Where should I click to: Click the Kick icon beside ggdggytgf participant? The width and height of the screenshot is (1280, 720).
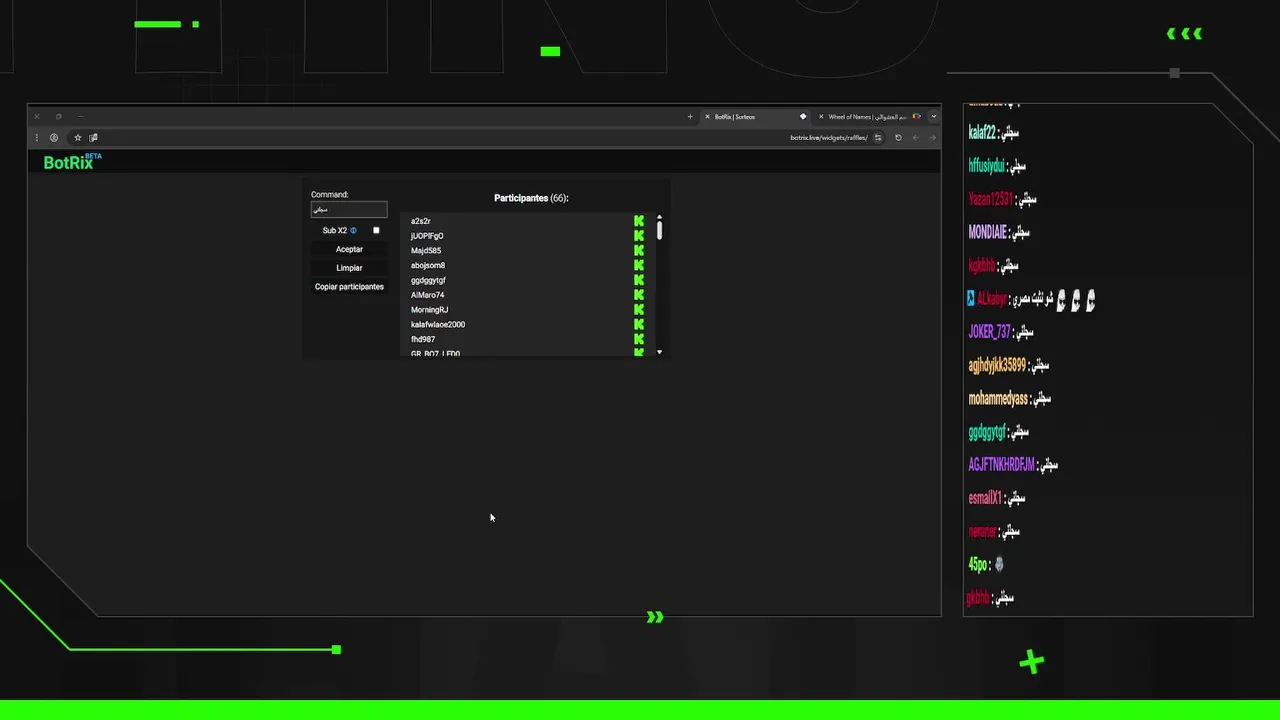pyautogui.click(x=639, y=280)
